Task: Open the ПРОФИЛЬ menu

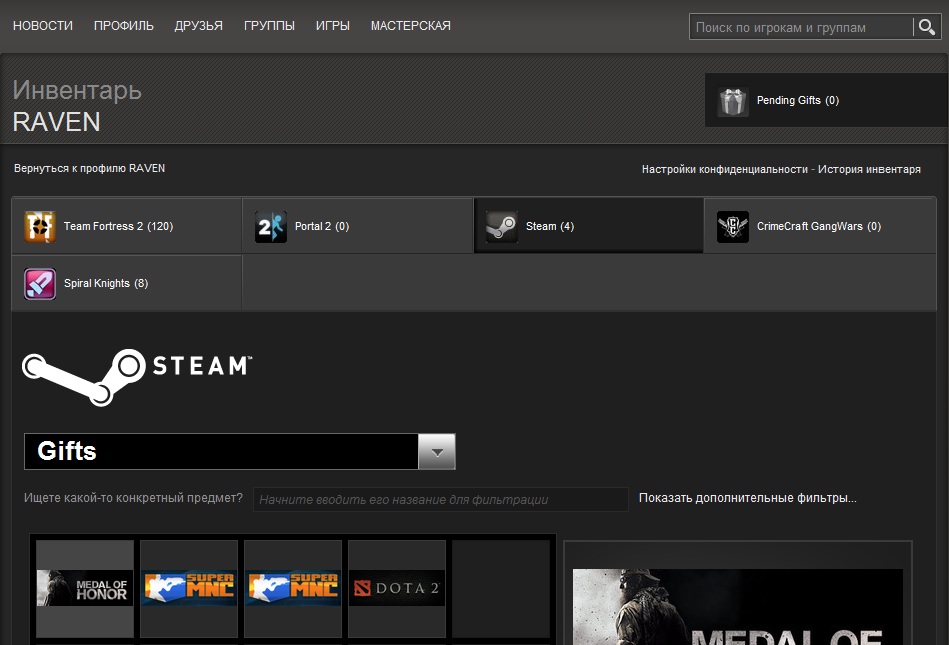Action: [x=123, y=26]
